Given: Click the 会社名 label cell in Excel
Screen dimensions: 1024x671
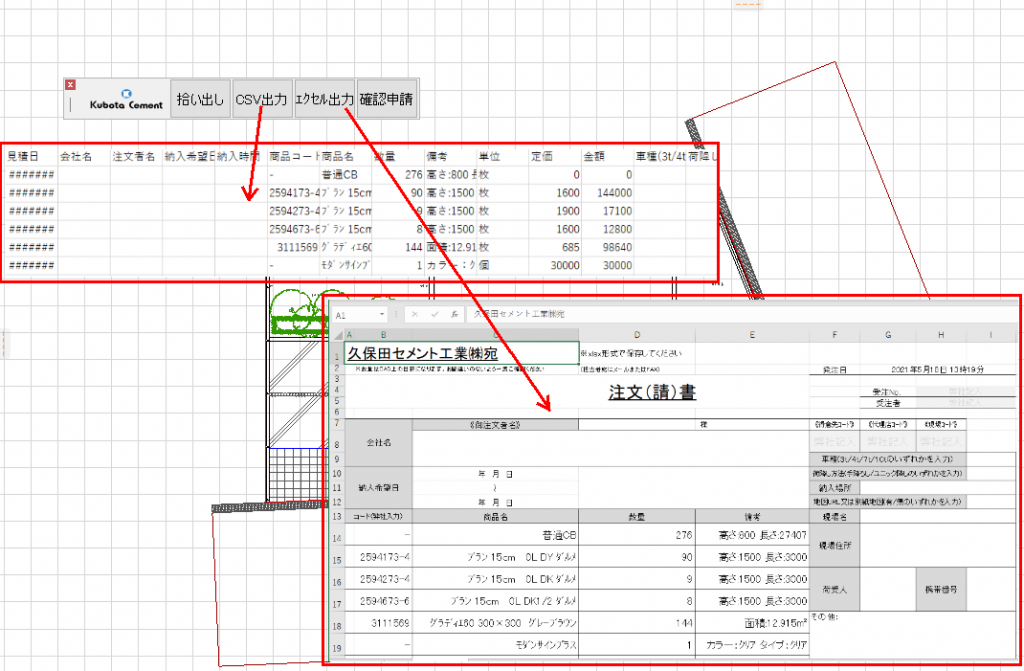Looking at the screenshot, I should point(379,442).
